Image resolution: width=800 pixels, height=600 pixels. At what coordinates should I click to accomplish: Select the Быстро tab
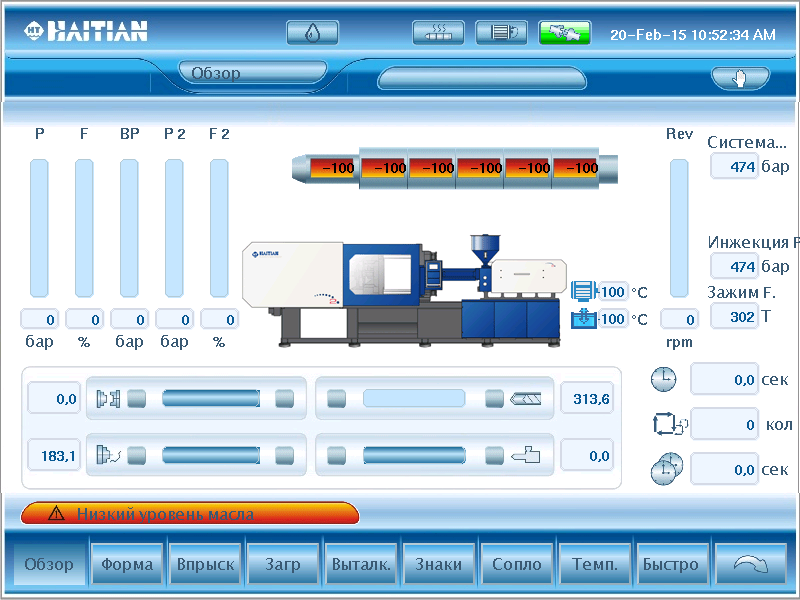point(671,564)
